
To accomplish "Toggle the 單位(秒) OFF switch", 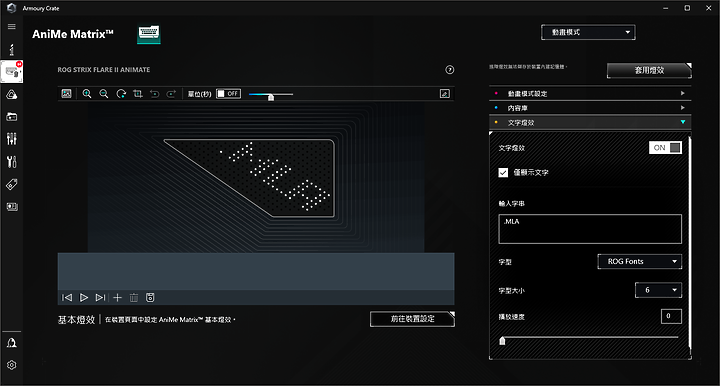I will click(x=229, y=94).
